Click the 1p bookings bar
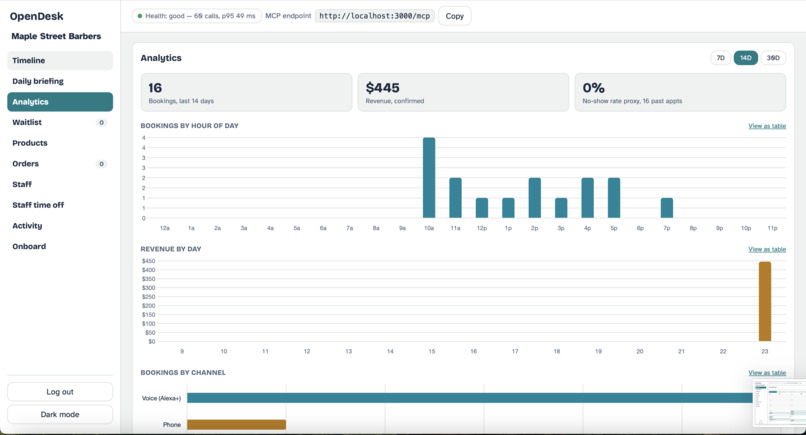806x435 pixels. tap(508, 208)
